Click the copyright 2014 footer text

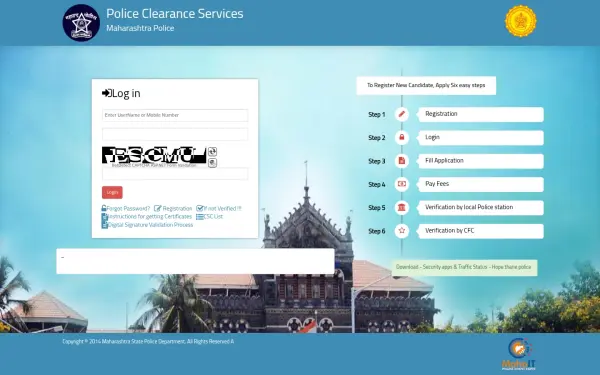click(x=148, y=341)
